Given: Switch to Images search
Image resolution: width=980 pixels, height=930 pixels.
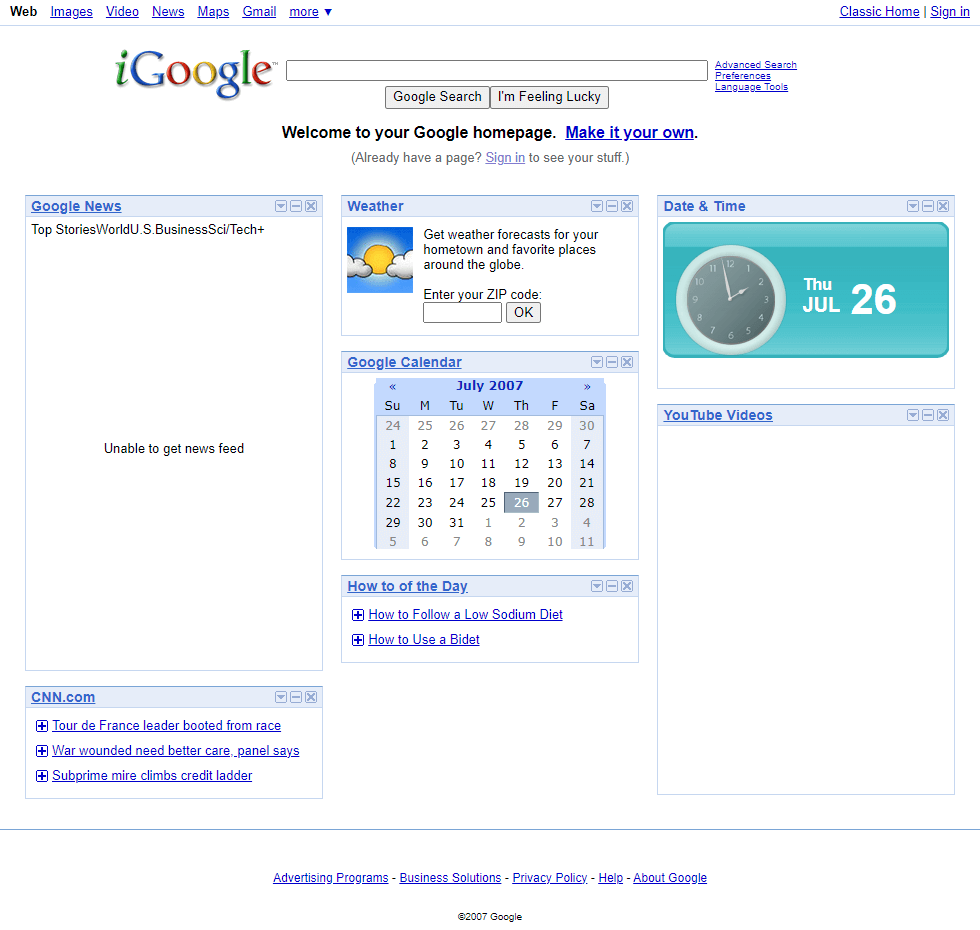Looking at the screenshot, I should point(71,12).
